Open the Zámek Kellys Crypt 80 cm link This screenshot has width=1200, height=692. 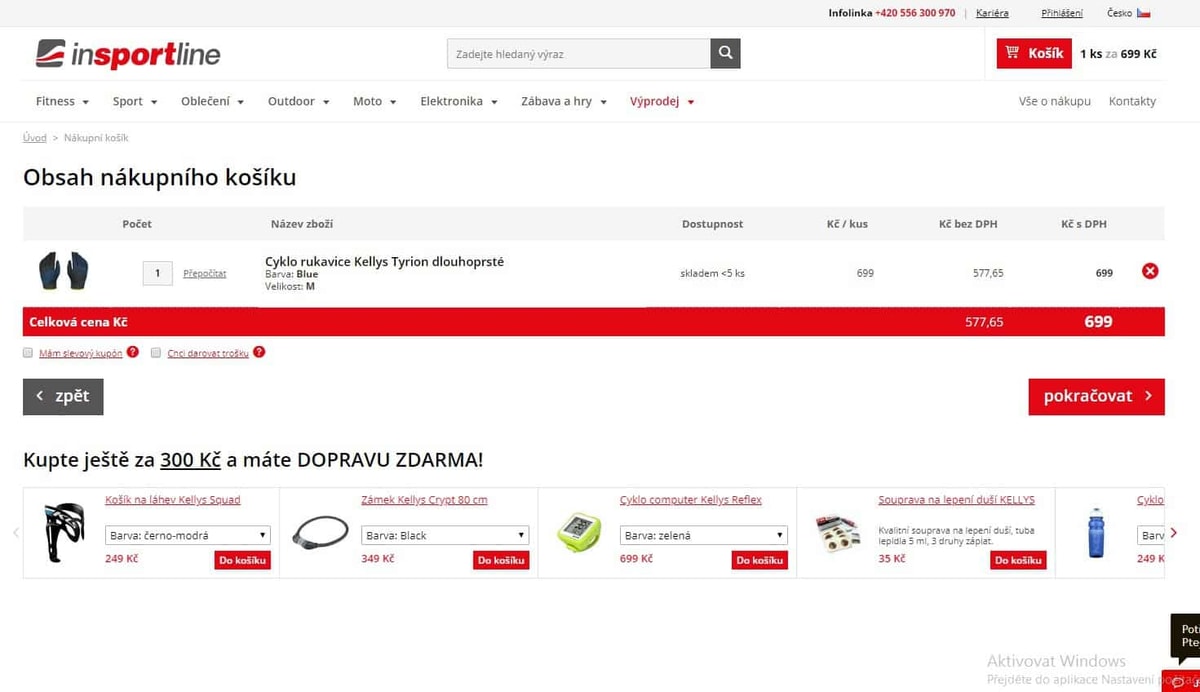pos(424,500)
